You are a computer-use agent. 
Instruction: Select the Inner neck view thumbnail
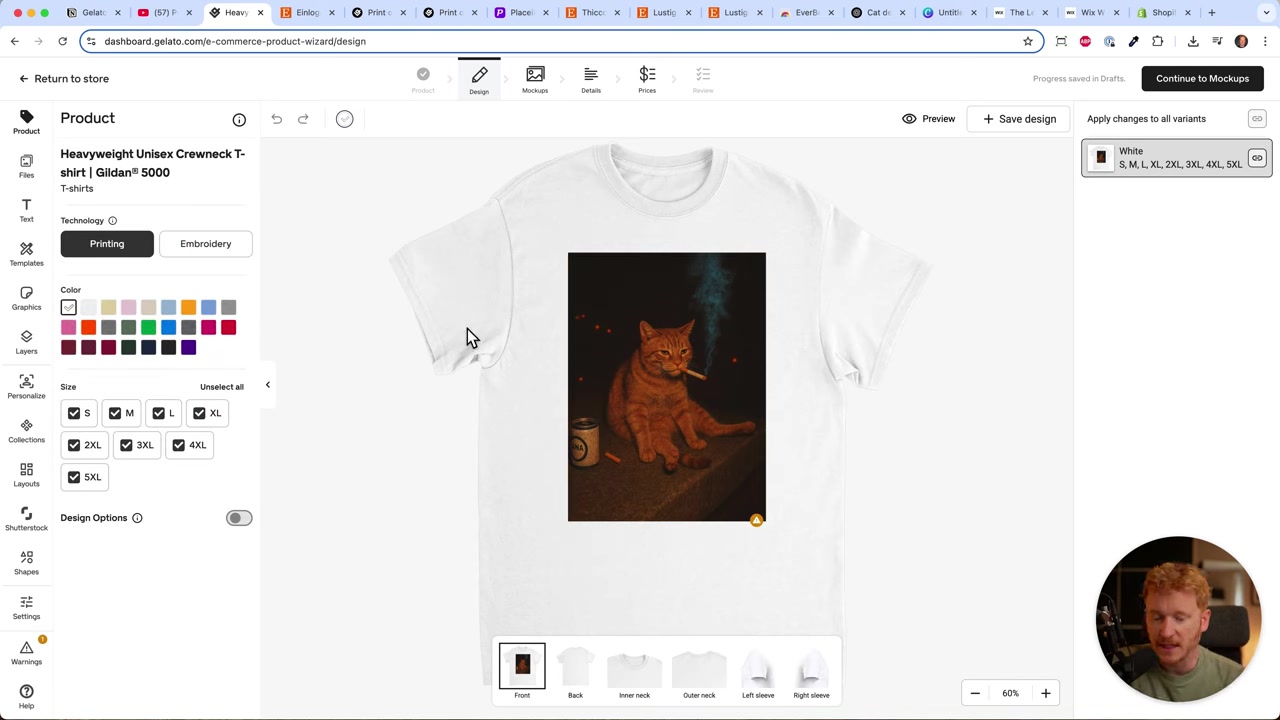coord(634,672)
